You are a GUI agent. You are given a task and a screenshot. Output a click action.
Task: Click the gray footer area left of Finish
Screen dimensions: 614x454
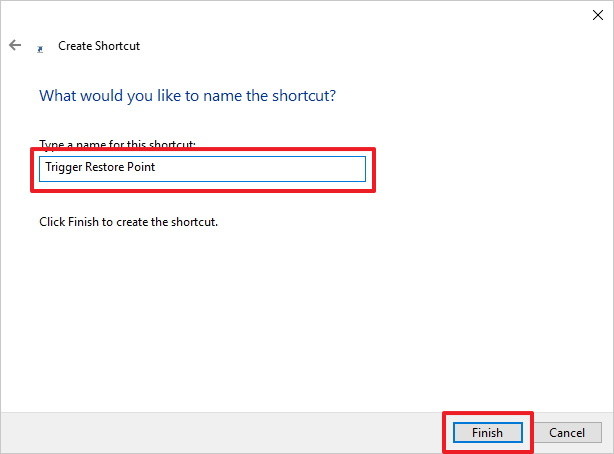click(220, 432)
